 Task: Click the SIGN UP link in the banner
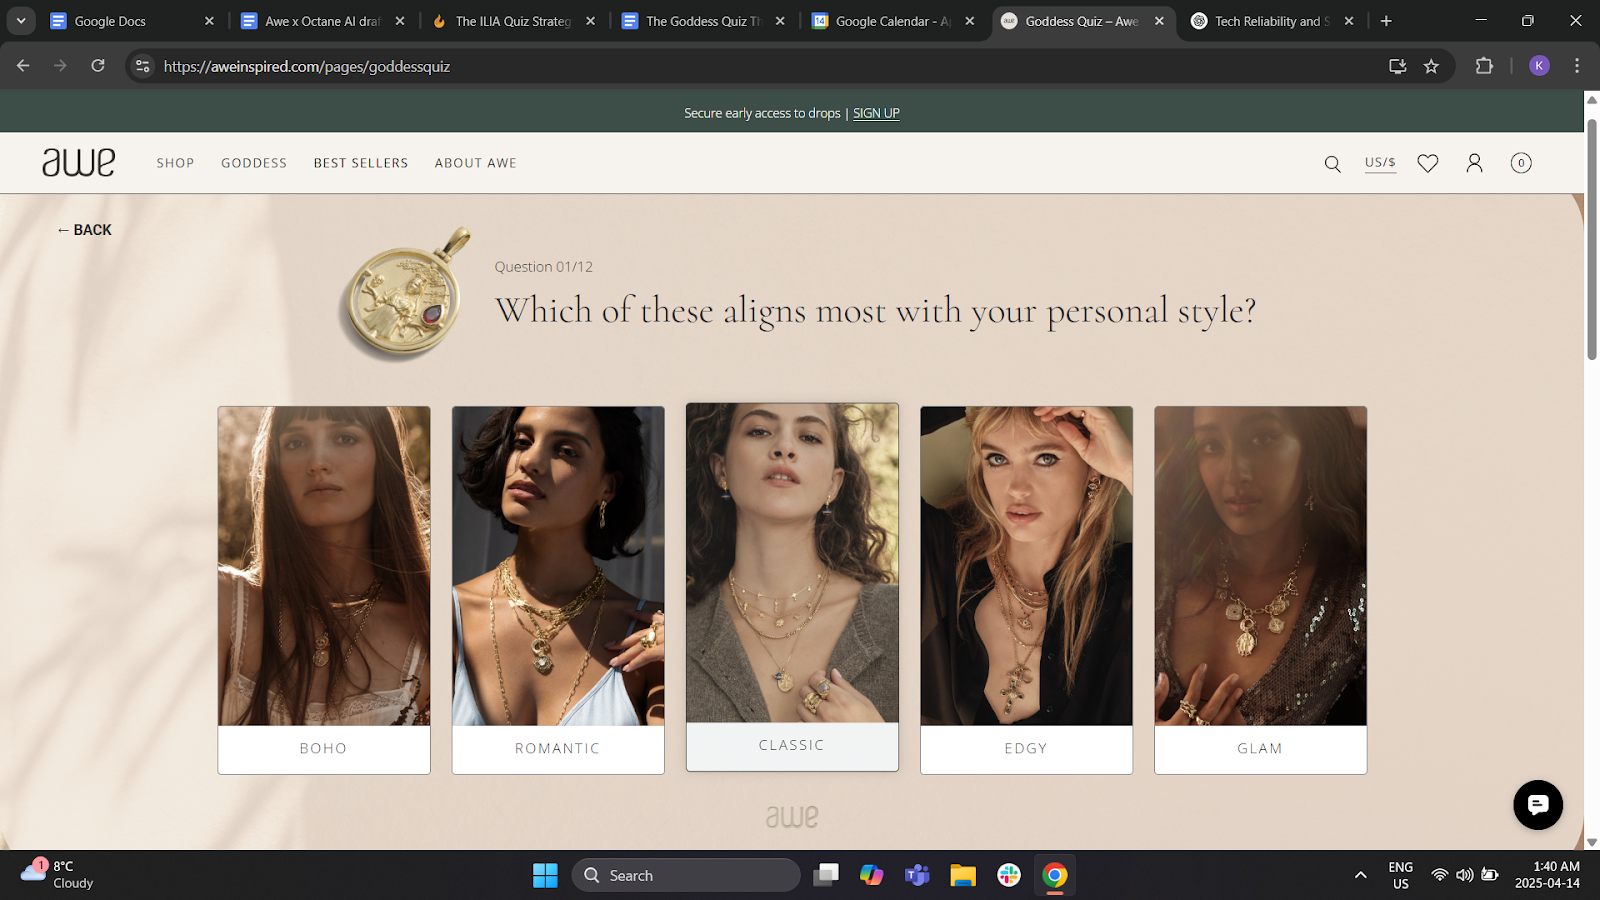tap(876, 113)
